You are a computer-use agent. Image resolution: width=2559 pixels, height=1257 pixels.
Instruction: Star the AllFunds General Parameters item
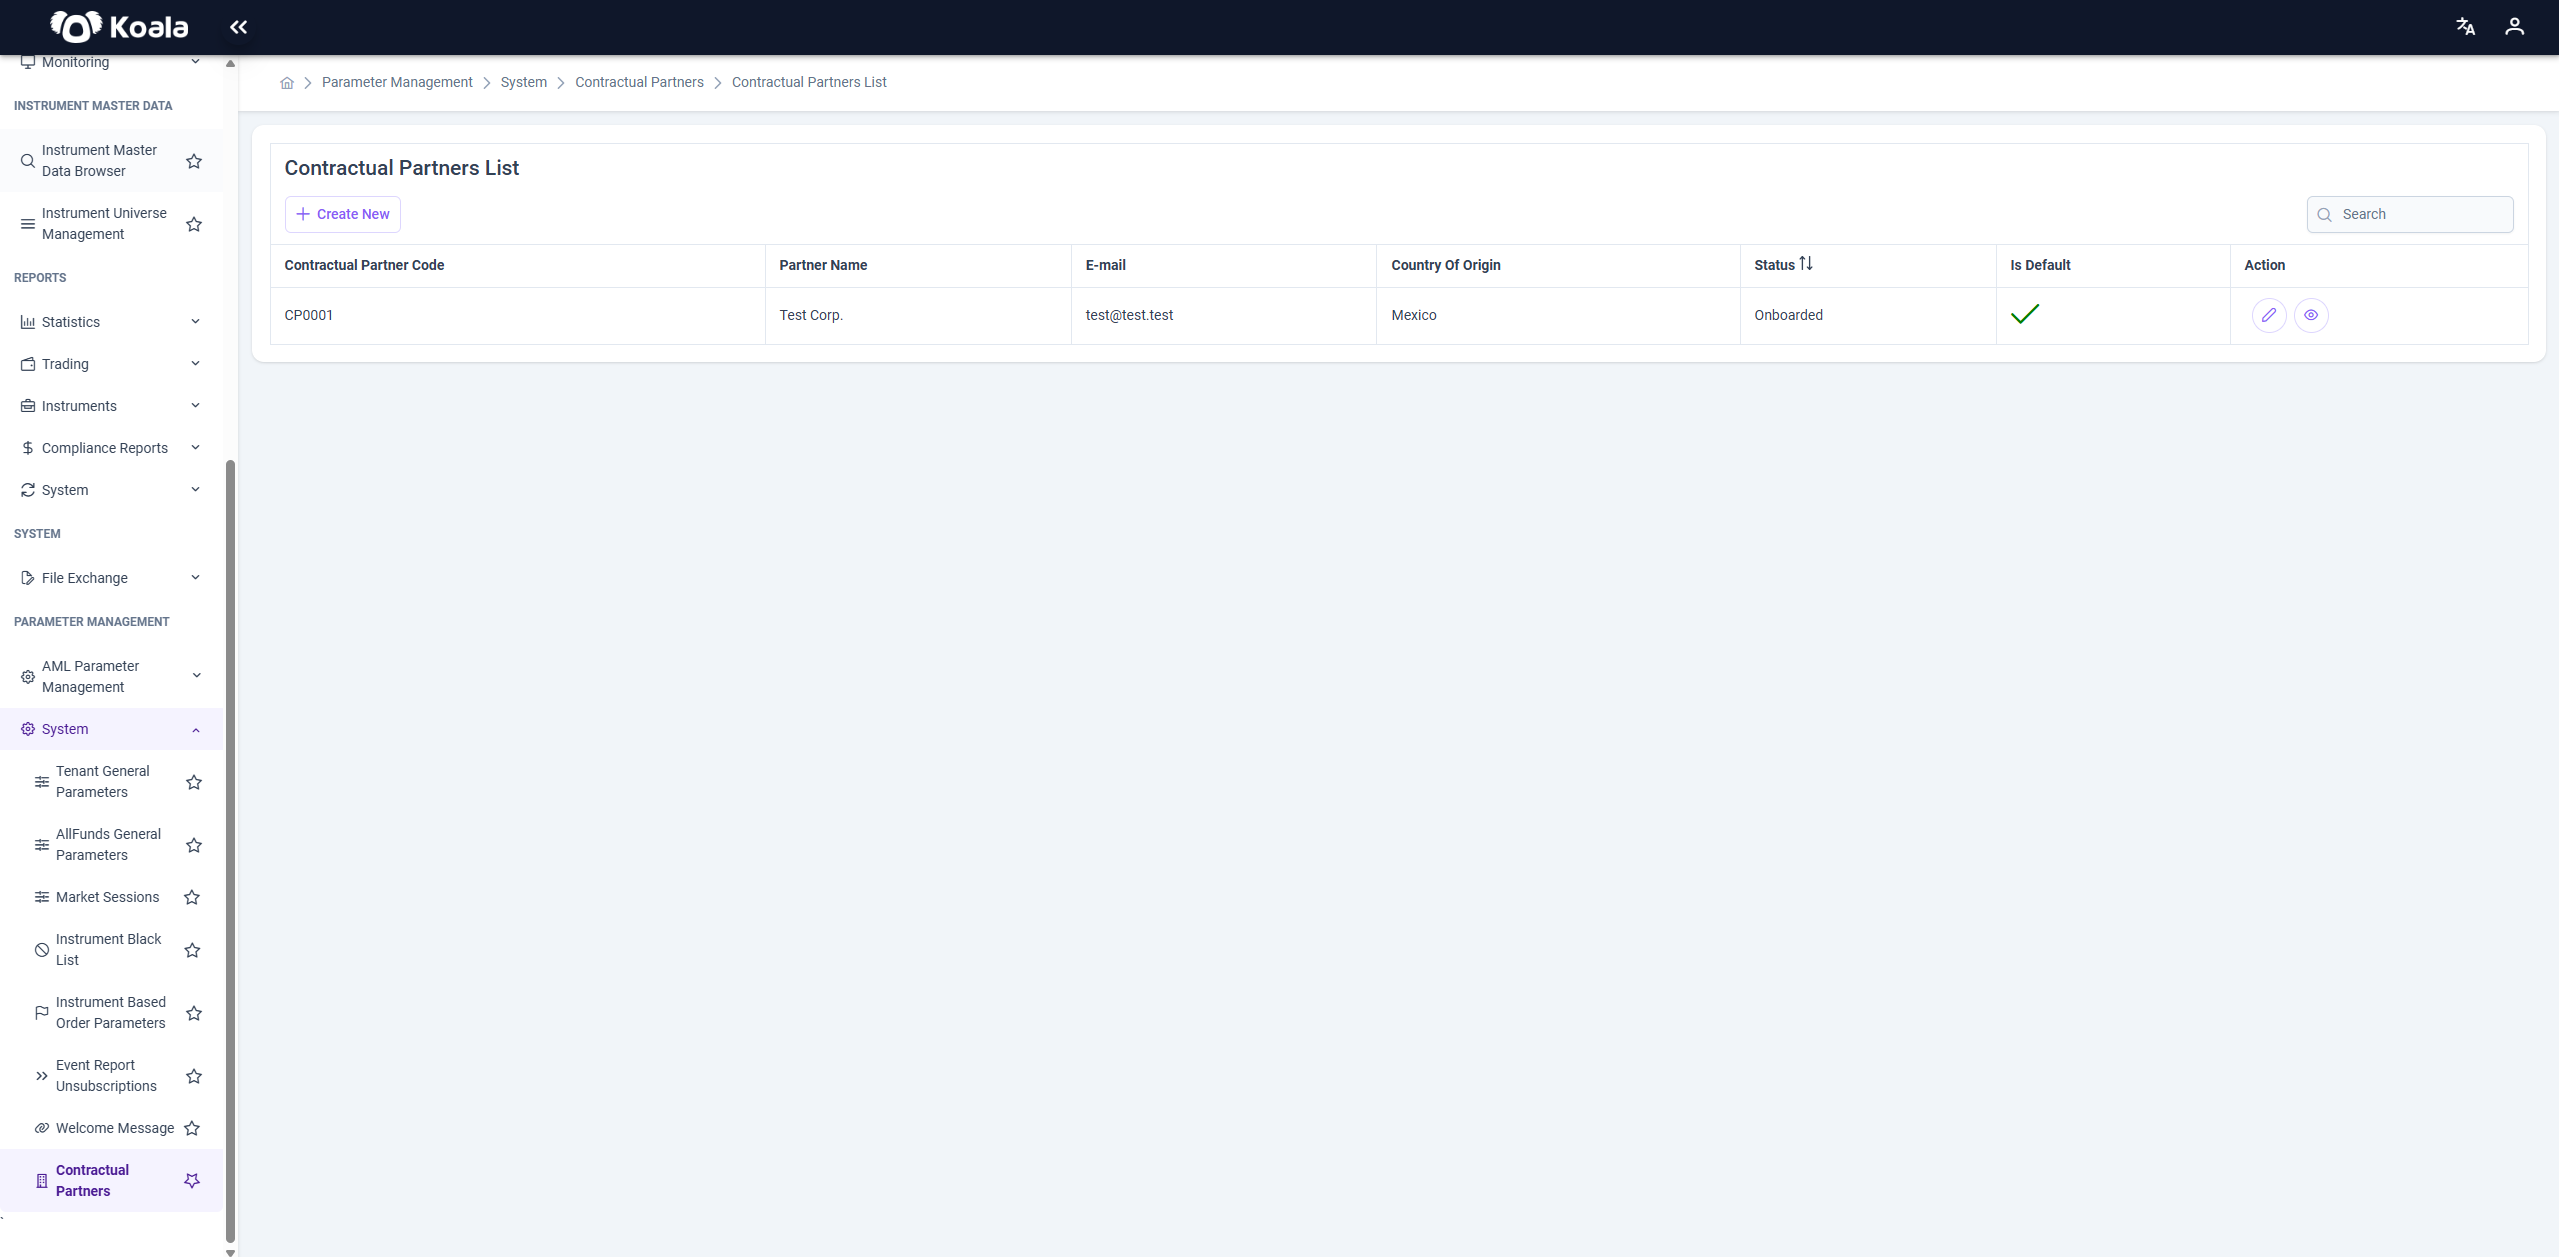(194, 845)
